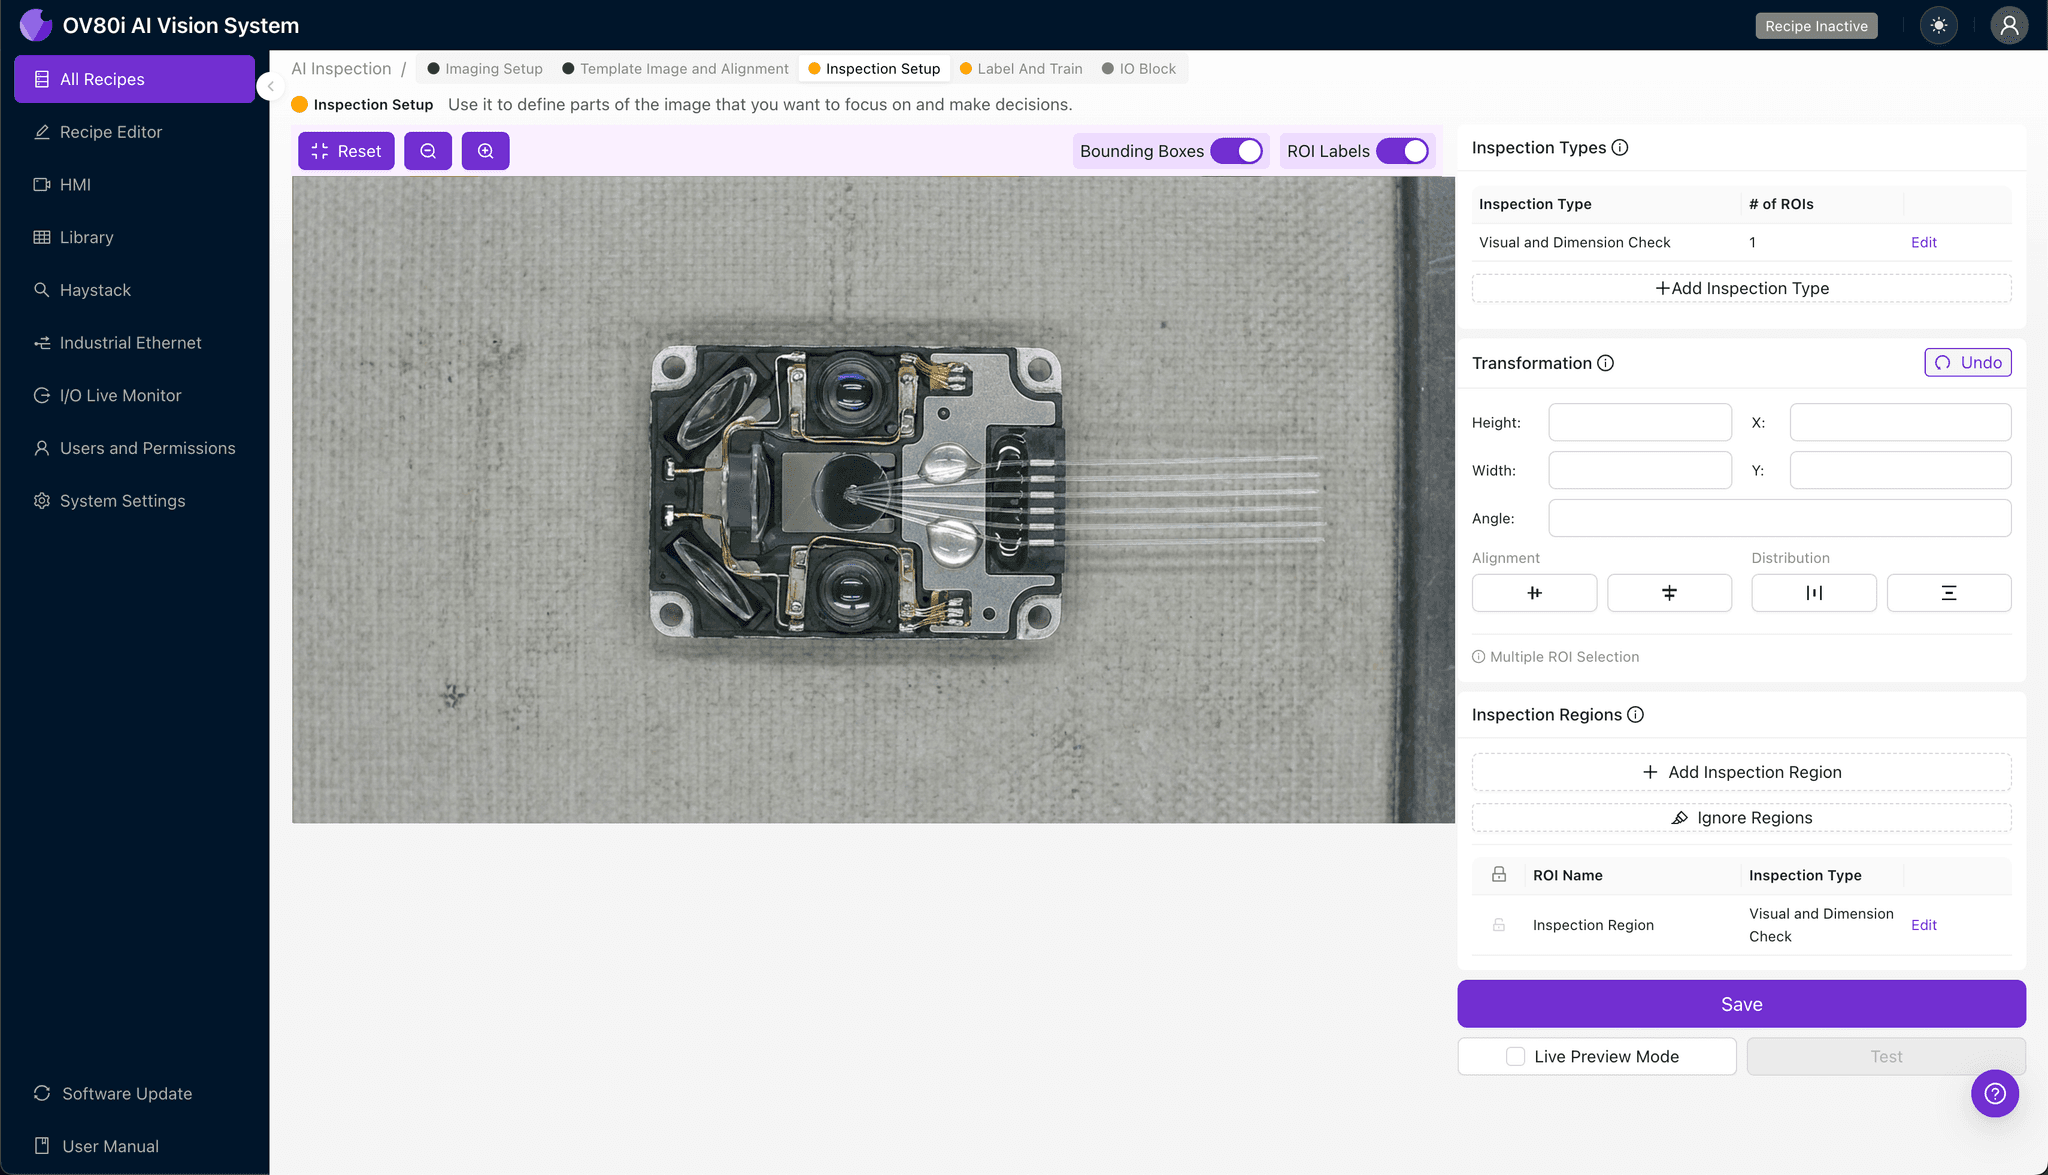
Task: Select the zoom out tool above the image
Action: 428,150
